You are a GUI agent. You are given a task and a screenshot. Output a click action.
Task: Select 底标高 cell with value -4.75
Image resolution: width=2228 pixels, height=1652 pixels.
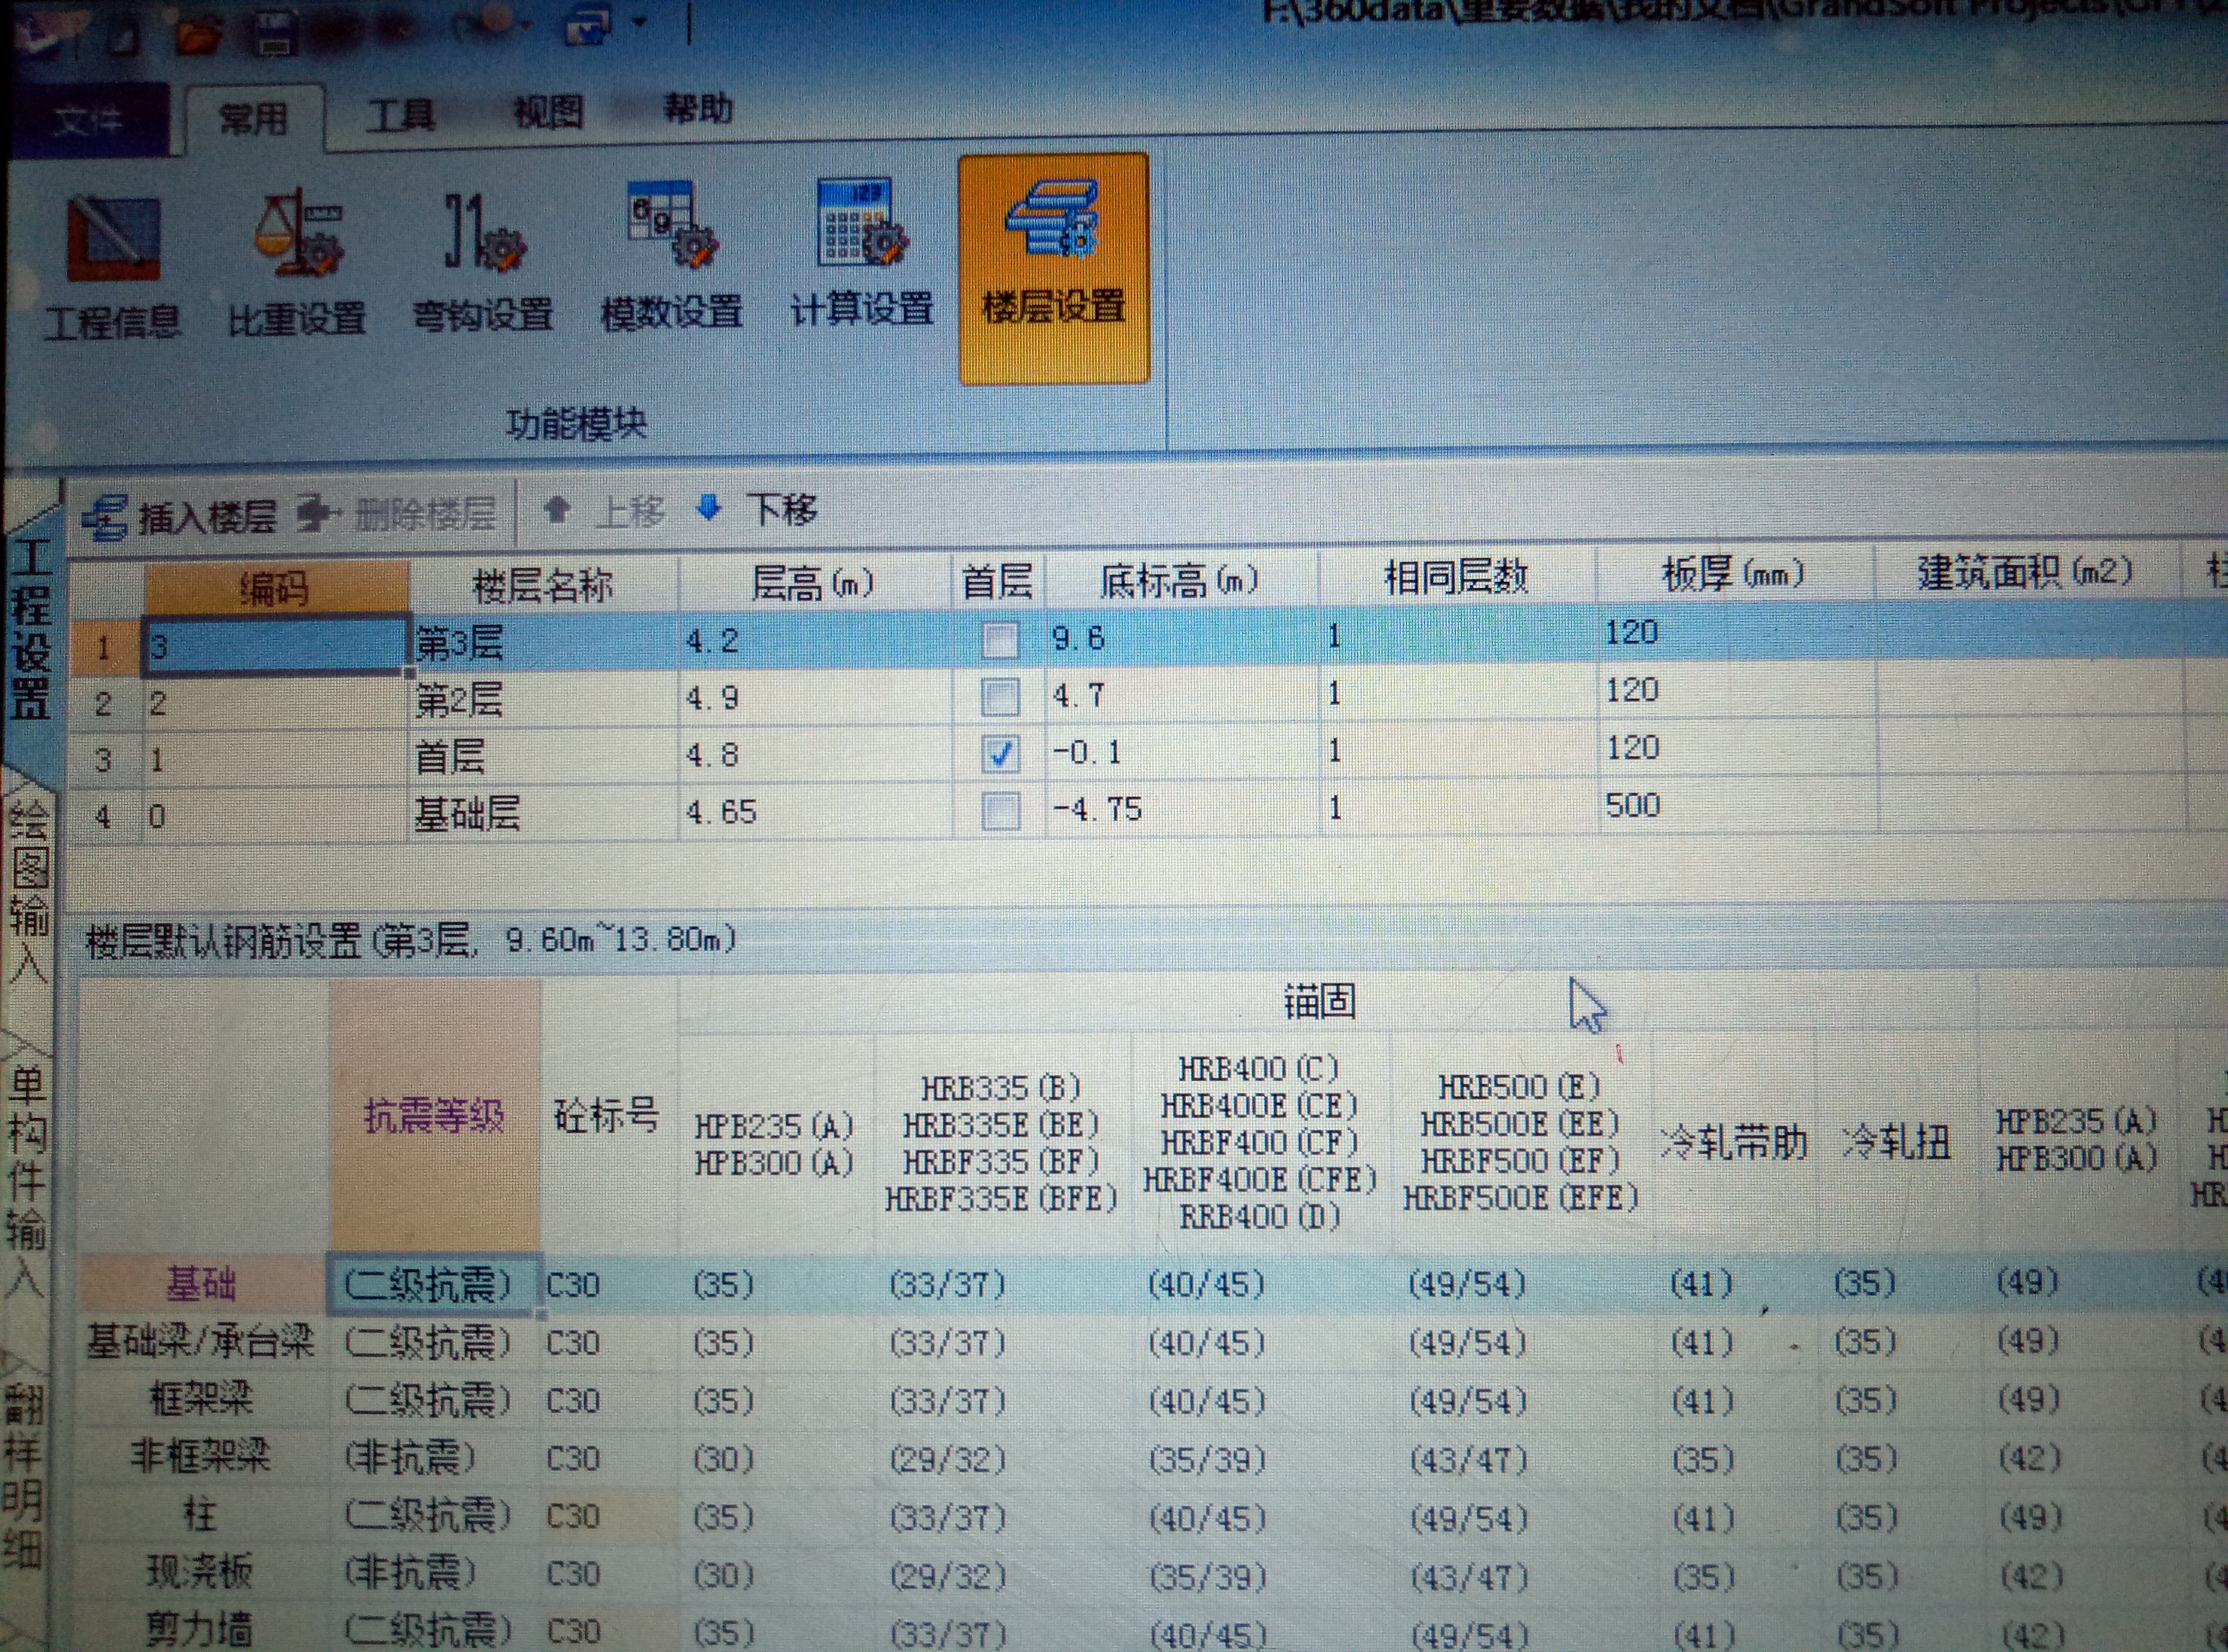(x=1182, y=808)
